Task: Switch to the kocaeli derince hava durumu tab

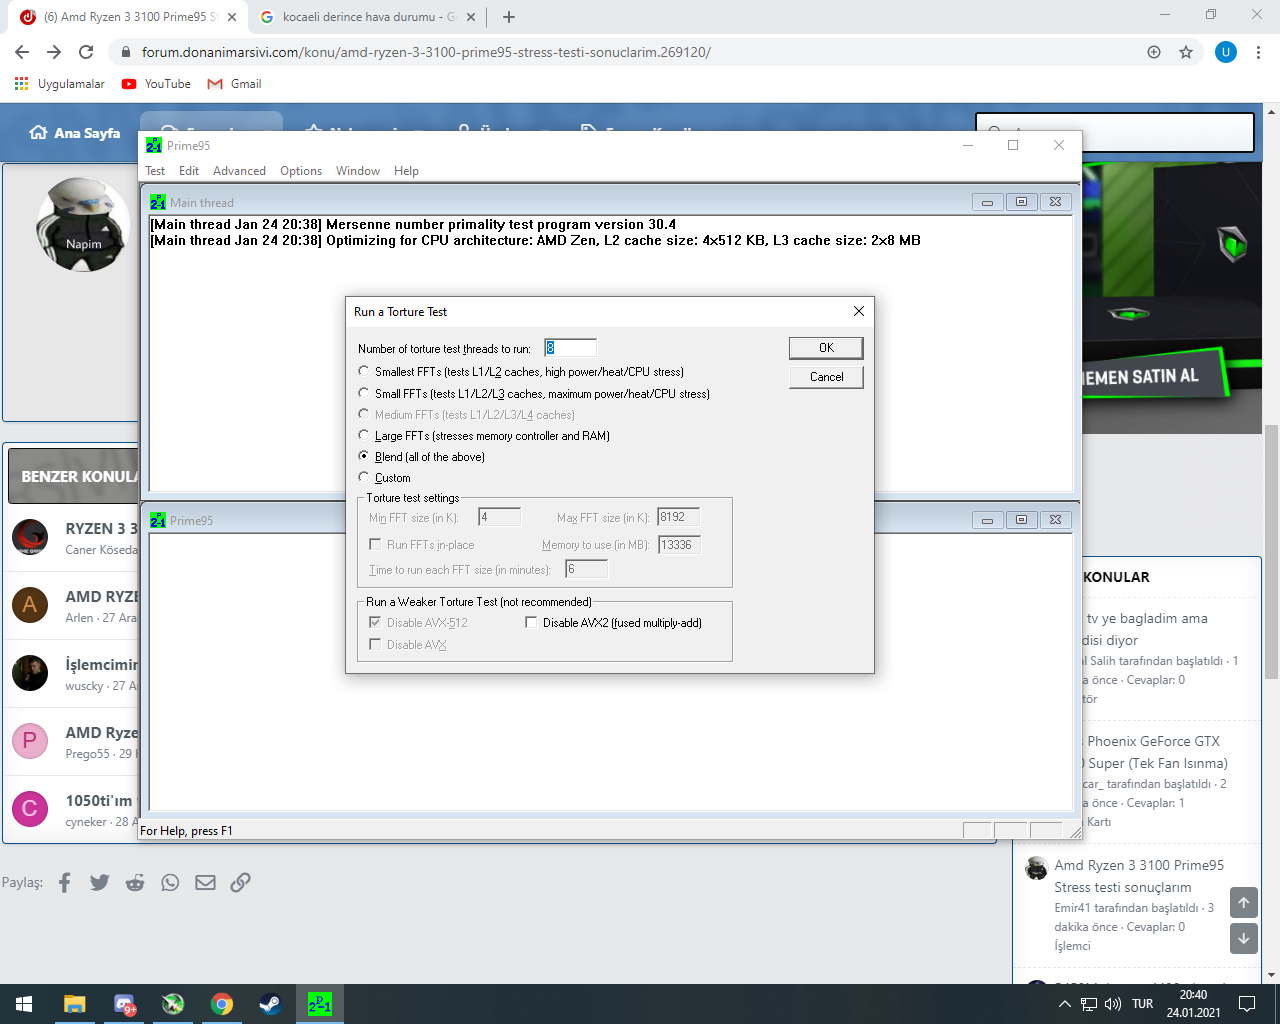Action: pyautogui.click(x=366, y=17)
